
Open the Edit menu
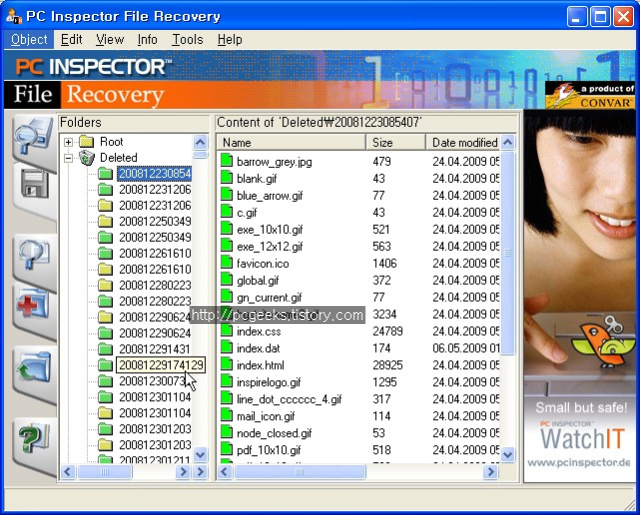coord(71,40)
